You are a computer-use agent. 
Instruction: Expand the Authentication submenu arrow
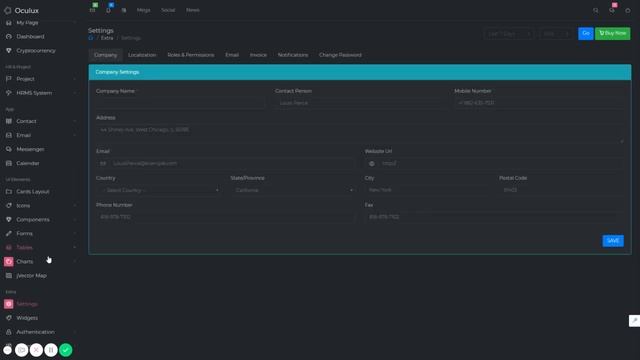tap(75, 332)
